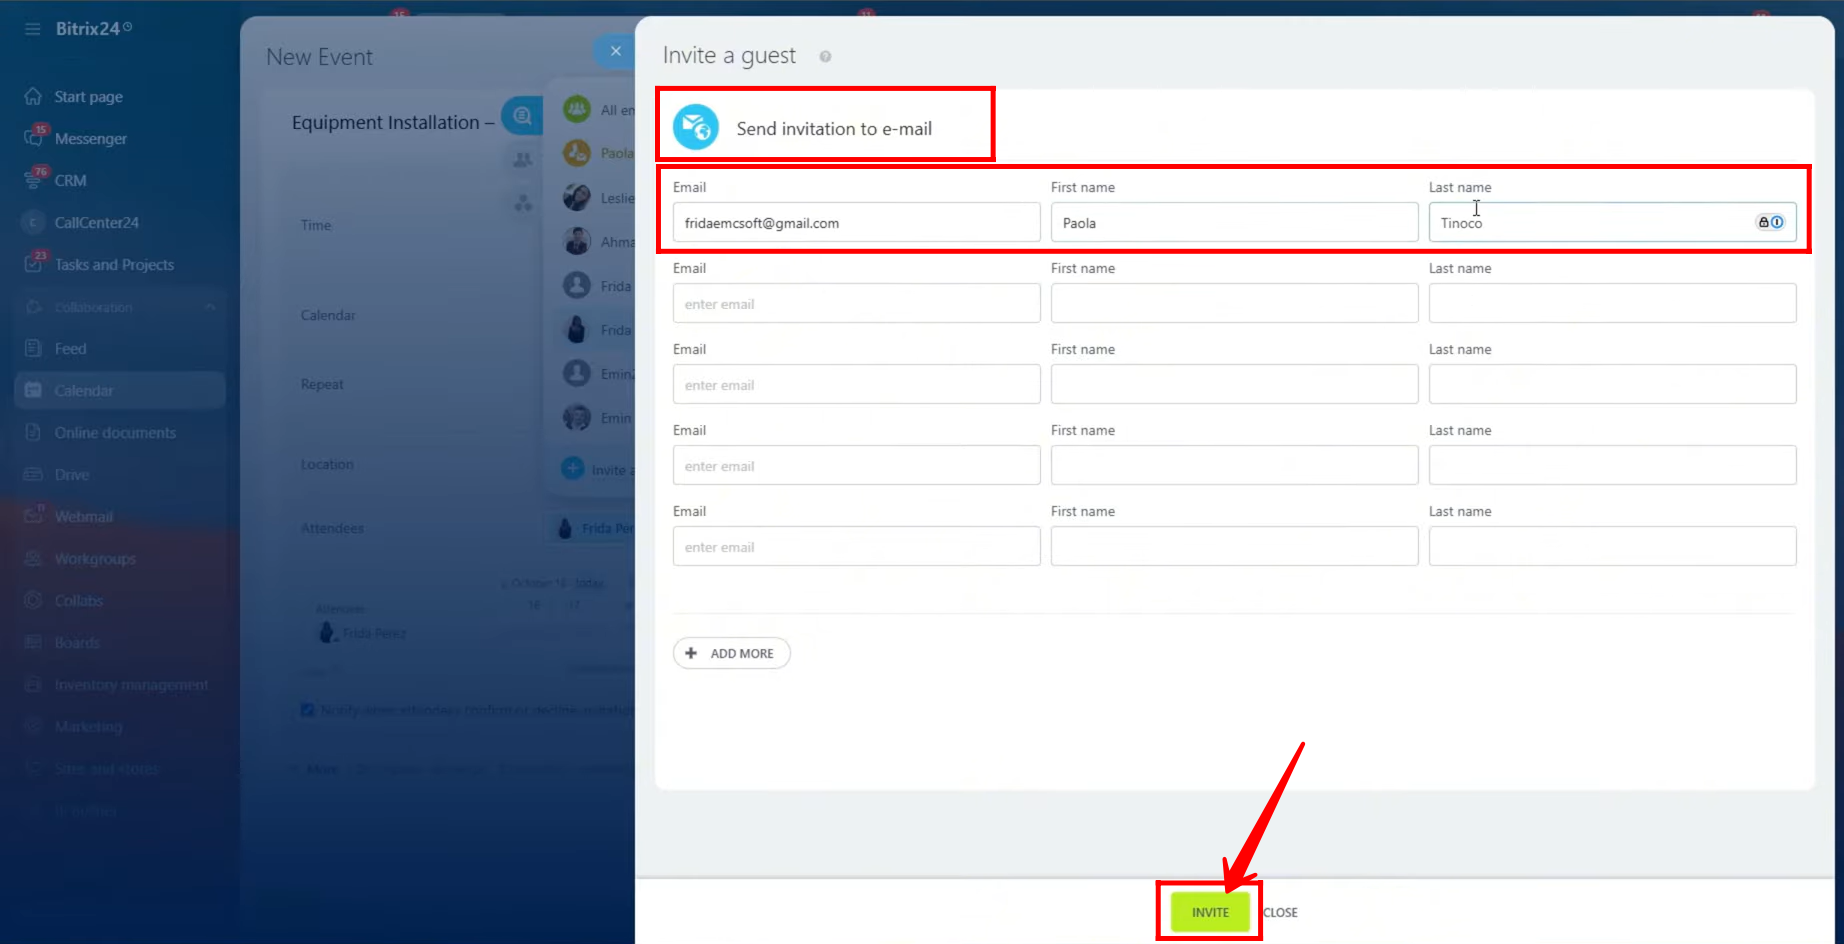Click the First name field containing Paola
The height and width of the screenshot is (944, 1844).
[x=1233, y=223]
